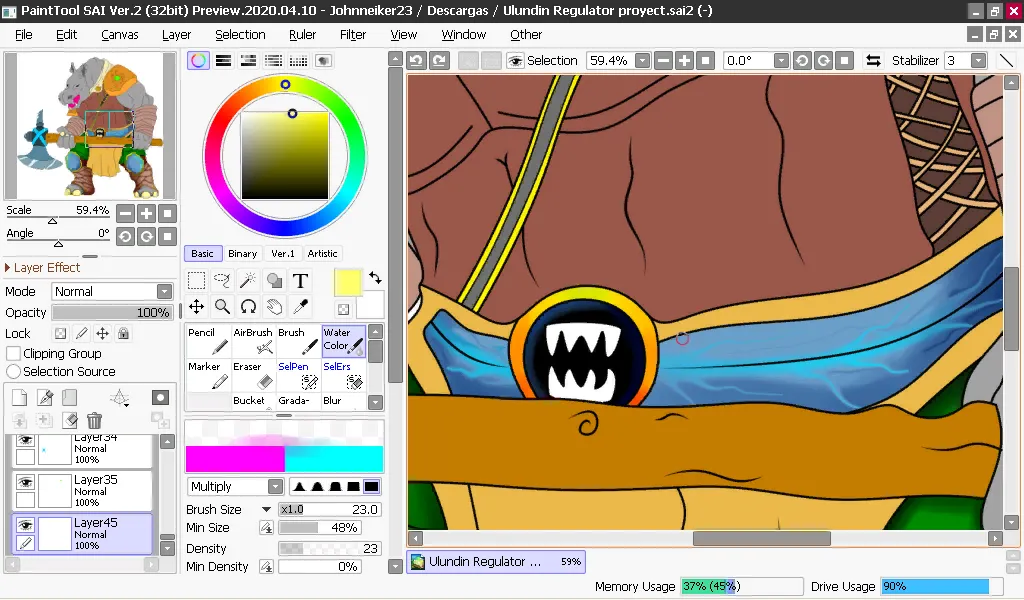
Task: Click the Density slider bar
Action: 329,548
